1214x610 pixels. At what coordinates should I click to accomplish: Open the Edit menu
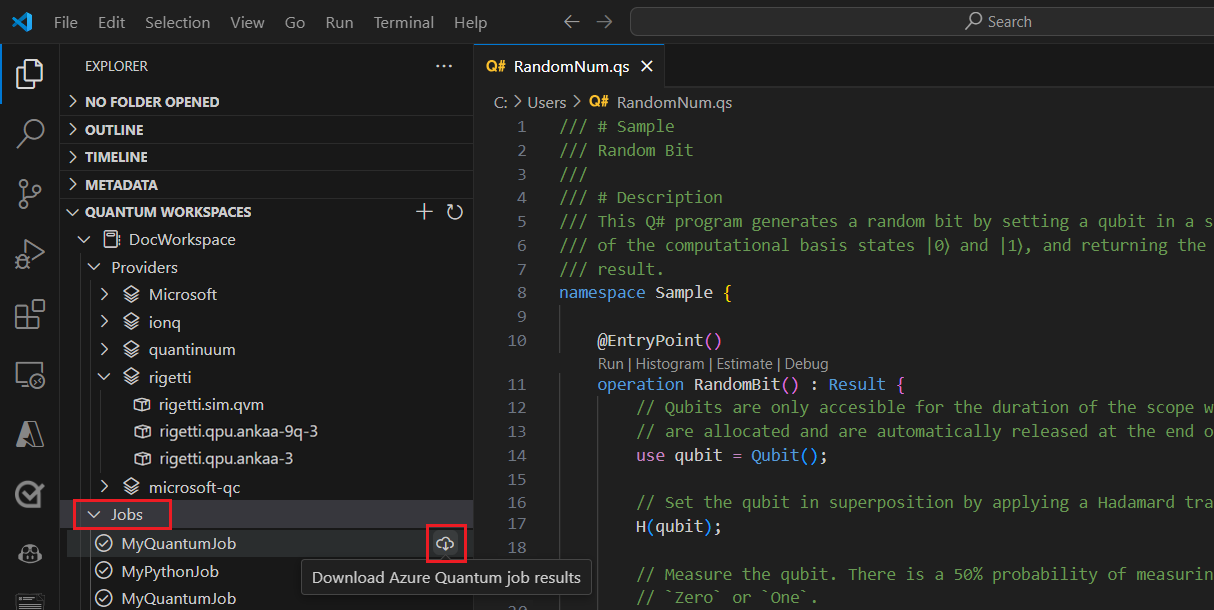tap(112, 22)
